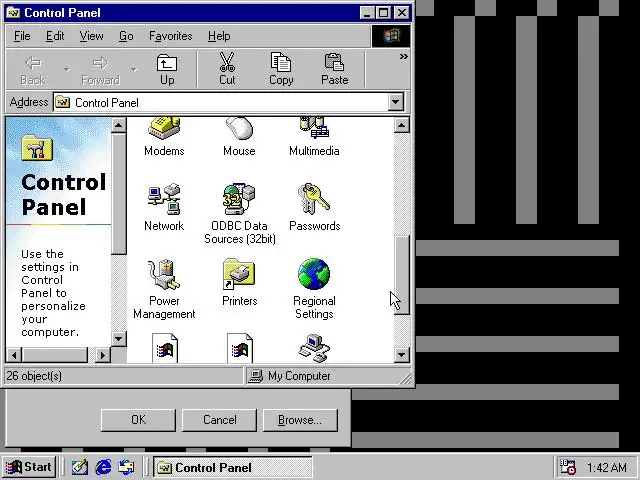Click left pane horizontal scroll left arrow
This screenshot has height=480, width=640.
[14, 355]
